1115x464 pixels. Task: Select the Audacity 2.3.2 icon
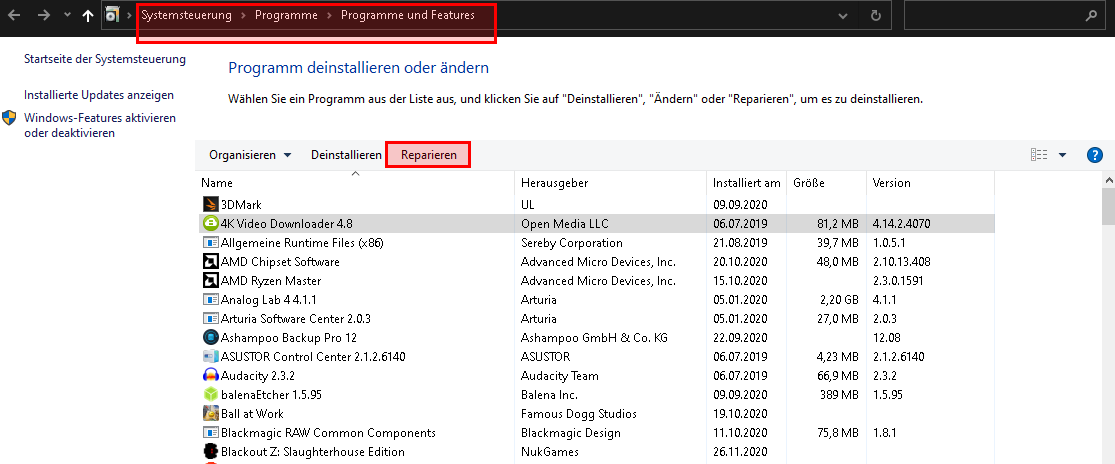(210, 375)
